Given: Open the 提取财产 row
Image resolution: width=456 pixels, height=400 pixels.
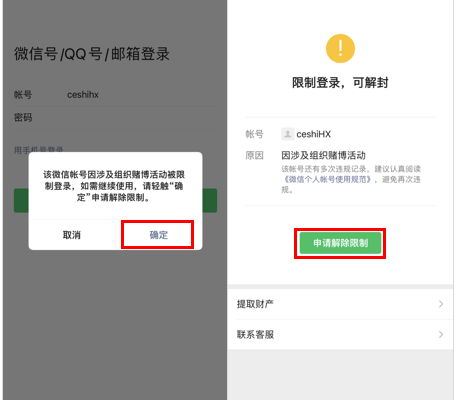Looking at the screenshot, I should pos(340,304).
